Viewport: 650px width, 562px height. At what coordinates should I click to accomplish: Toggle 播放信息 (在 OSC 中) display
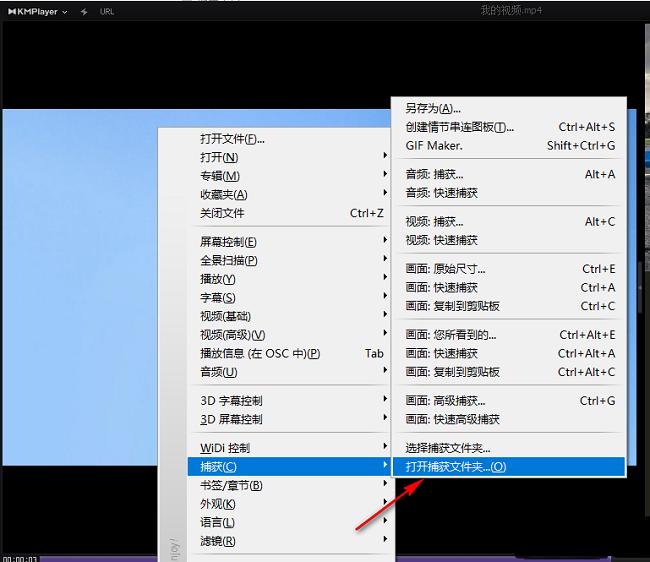260,353
